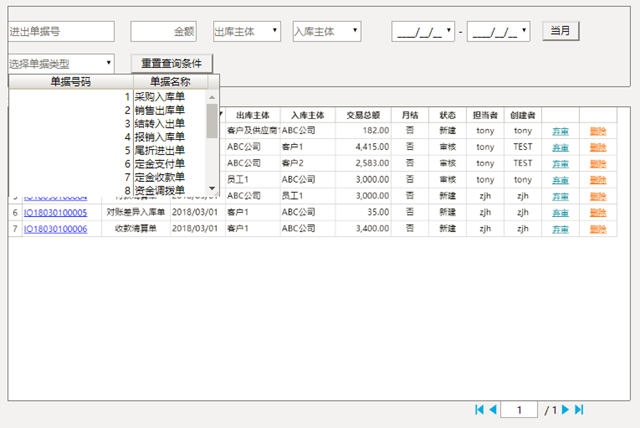The image size is (640, 428).
Task: Click the 担当者 column header
Action: tap(485, 115)
